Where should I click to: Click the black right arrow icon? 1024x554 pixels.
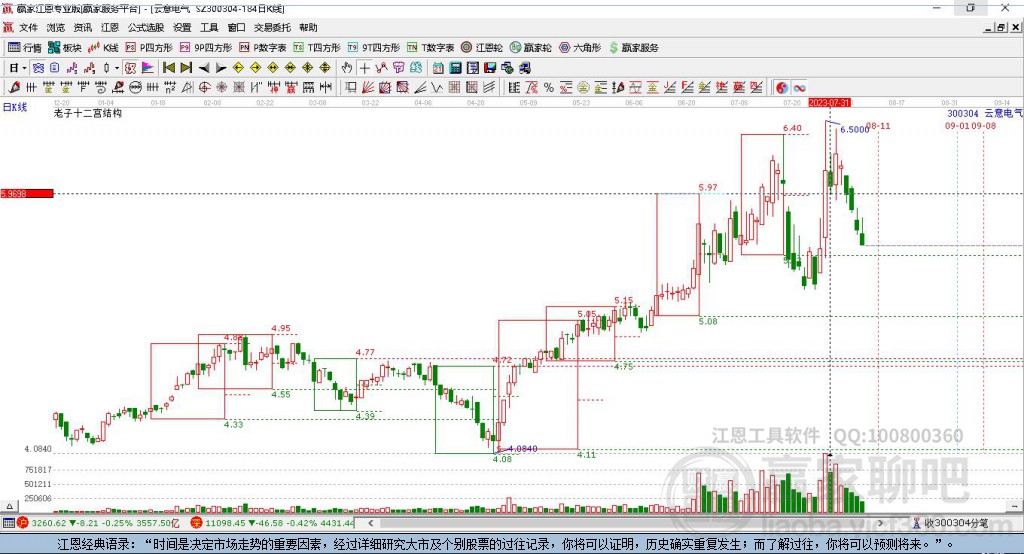[x=221, y=68]
